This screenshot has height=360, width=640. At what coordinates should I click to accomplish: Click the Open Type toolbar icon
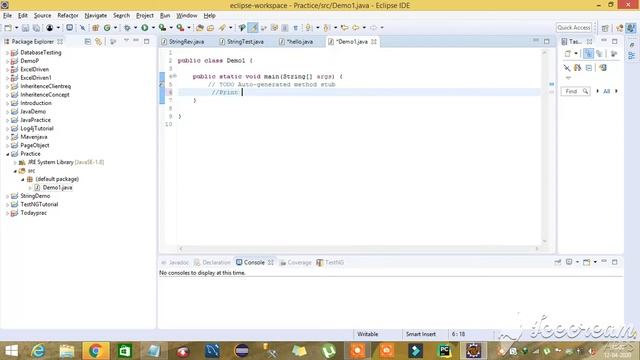click(200, 28)
